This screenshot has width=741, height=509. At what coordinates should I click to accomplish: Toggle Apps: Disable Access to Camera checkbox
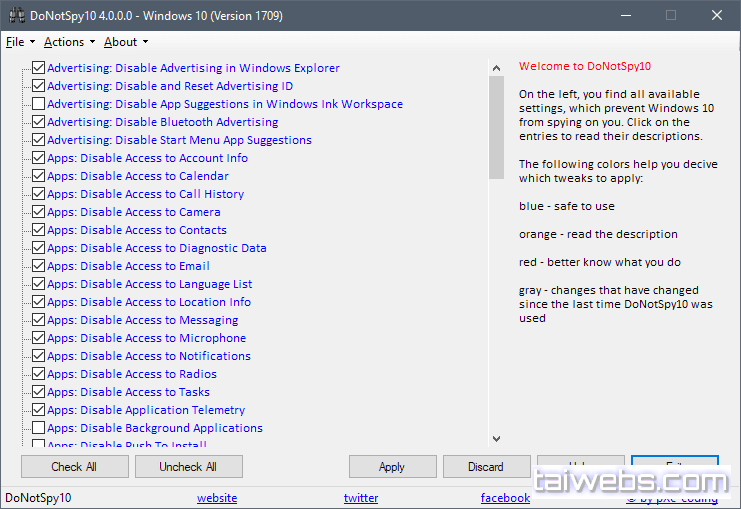(38, 212)
